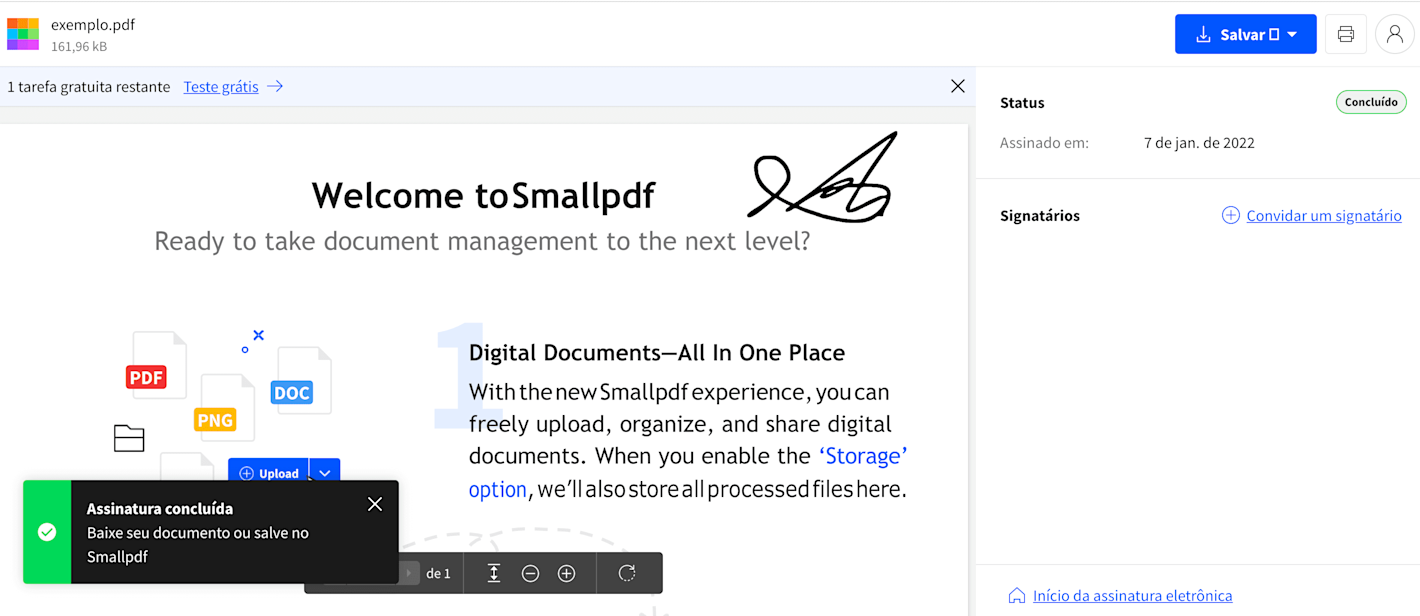Click the 'Storage' option link in document
This screenshot has height=616, width=1420.
688,472
